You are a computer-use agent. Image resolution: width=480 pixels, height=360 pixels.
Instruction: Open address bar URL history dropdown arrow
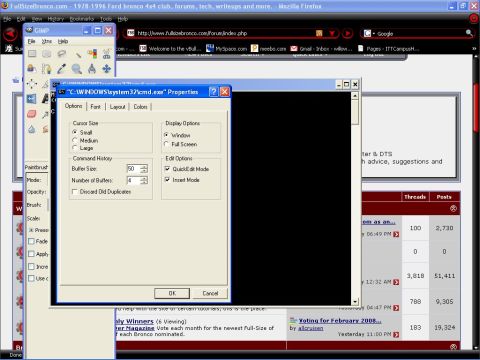(332, 33)
